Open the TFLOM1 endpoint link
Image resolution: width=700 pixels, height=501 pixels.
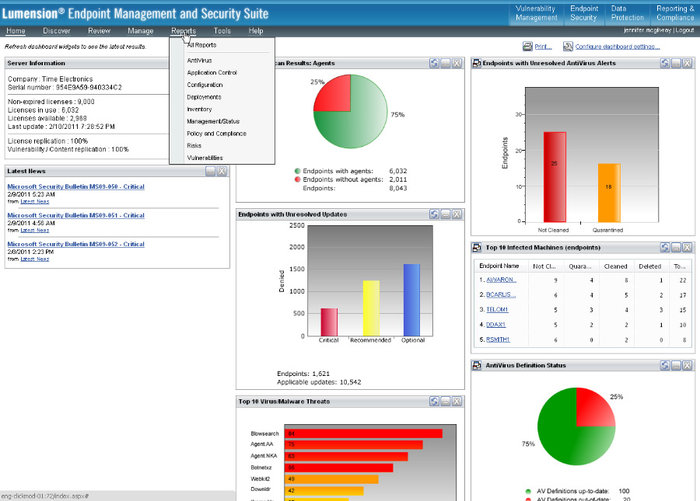tap(497, 309)
